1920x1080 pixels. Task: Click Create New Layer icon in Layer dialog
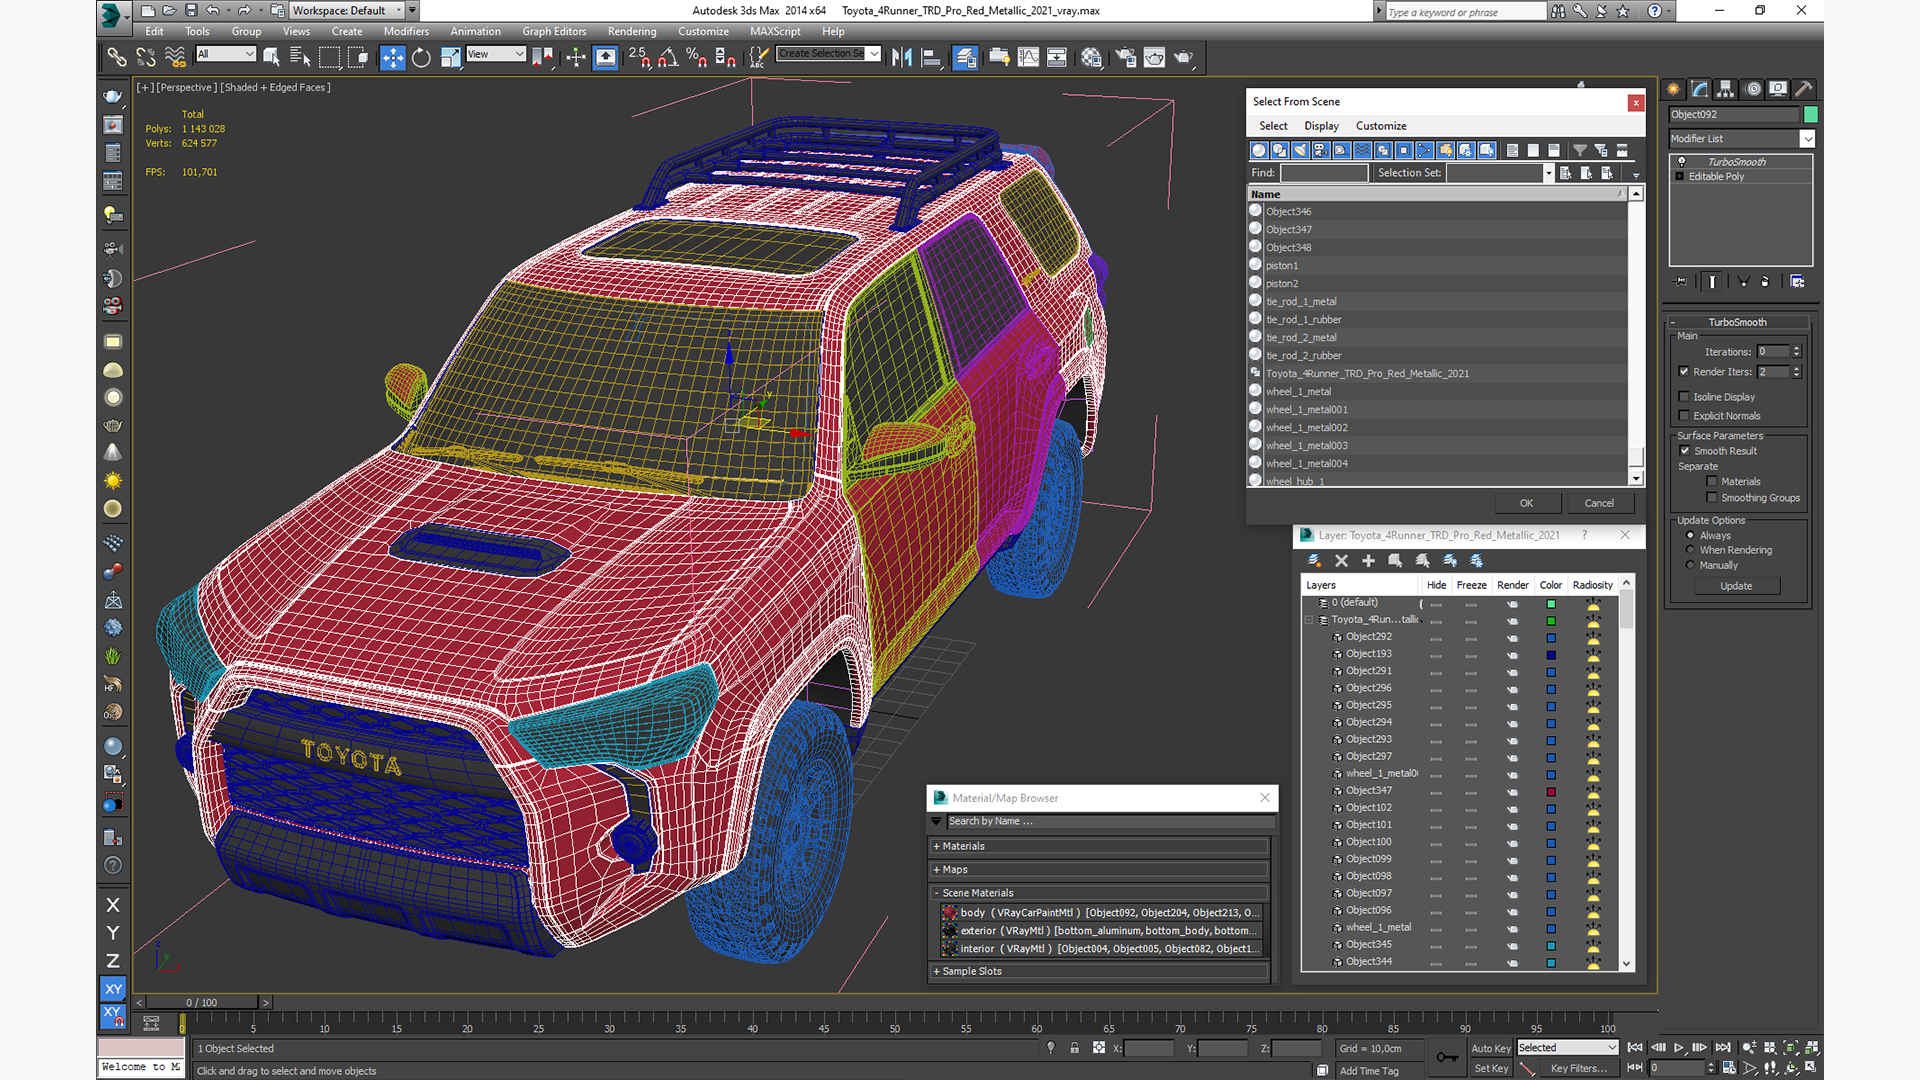click(1314, 561)
